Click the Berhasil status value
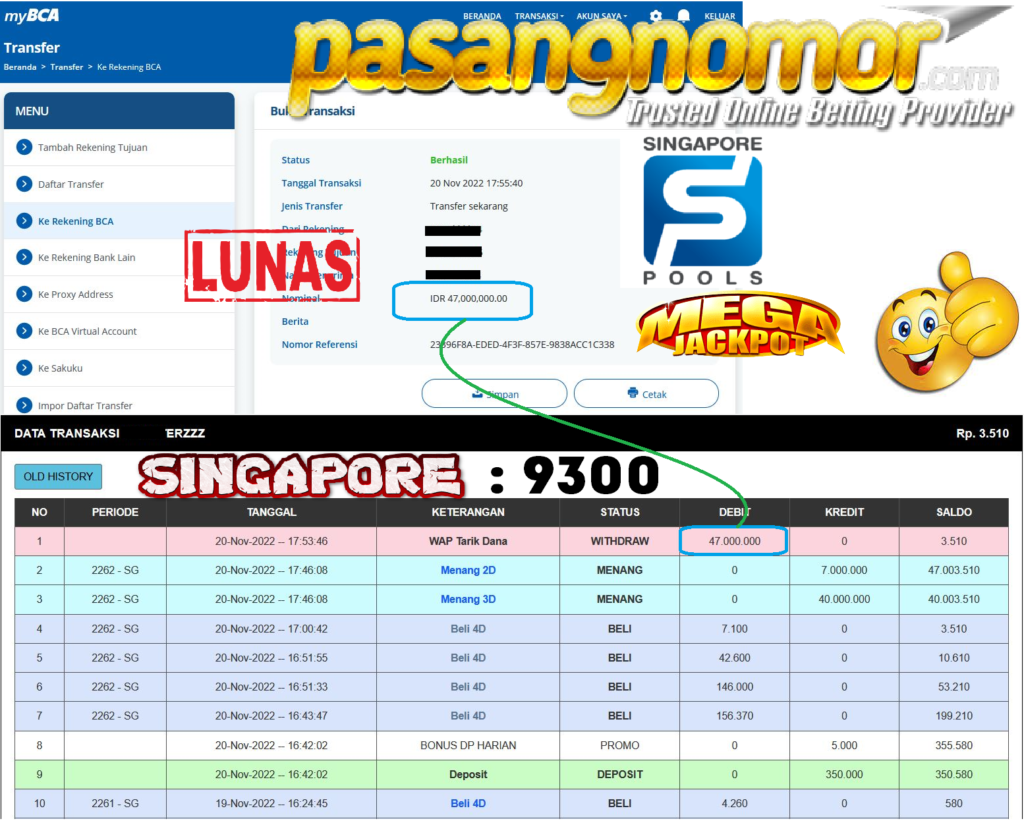The height and width of the screenshot is (821, 1024). 449,159
